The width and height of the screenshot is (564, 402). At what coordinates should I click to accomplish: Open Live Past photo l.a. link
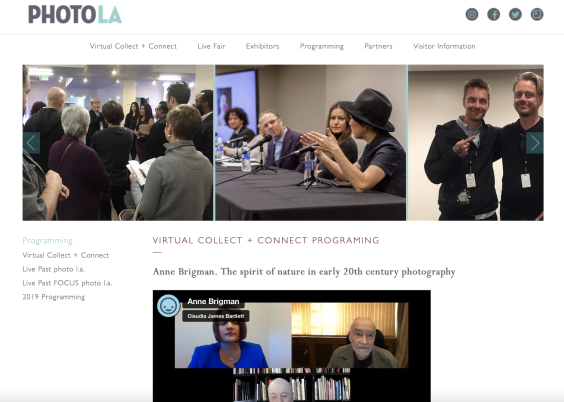click(x=54, y=269)
